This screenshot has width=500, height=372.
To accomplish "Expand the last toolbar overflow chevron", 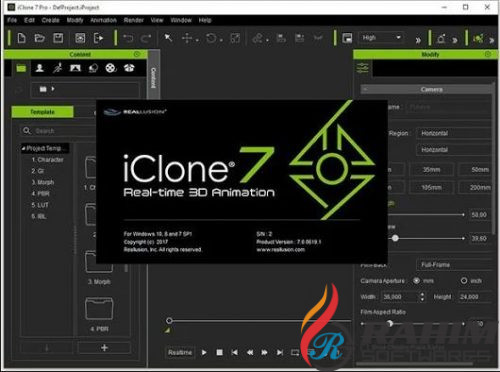I will (x=491, y=40).
